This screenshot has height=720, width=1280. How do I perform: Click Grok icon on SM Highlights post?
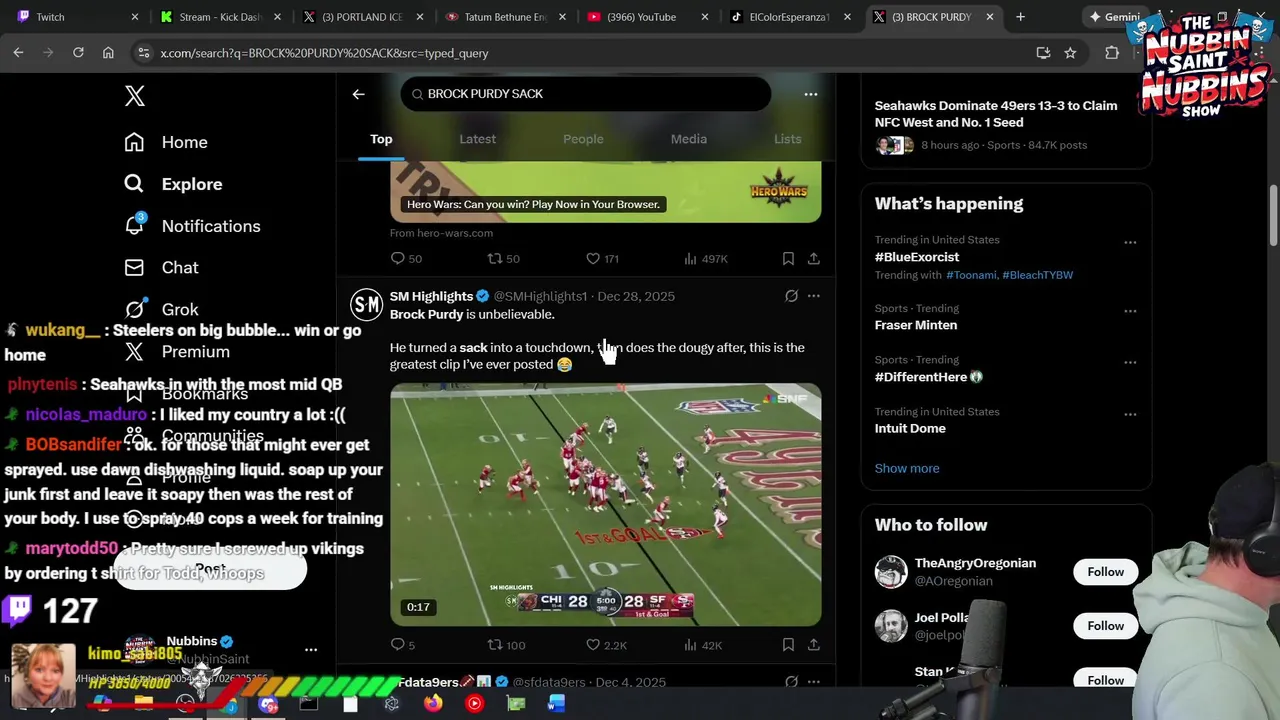pos(791,296)
